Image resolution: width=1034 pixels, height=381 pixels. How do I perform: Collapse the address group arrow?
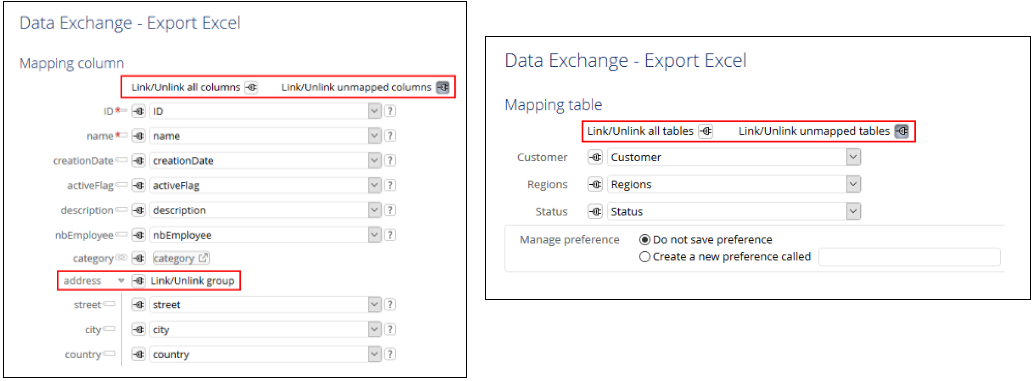(121, 281)
